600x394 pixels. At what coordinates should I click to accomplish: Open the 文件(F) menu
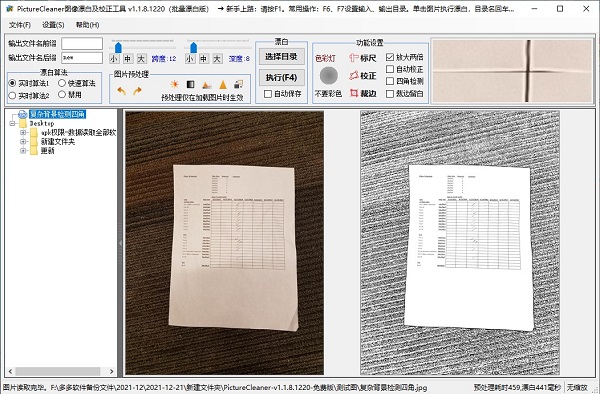click(20, 25)
